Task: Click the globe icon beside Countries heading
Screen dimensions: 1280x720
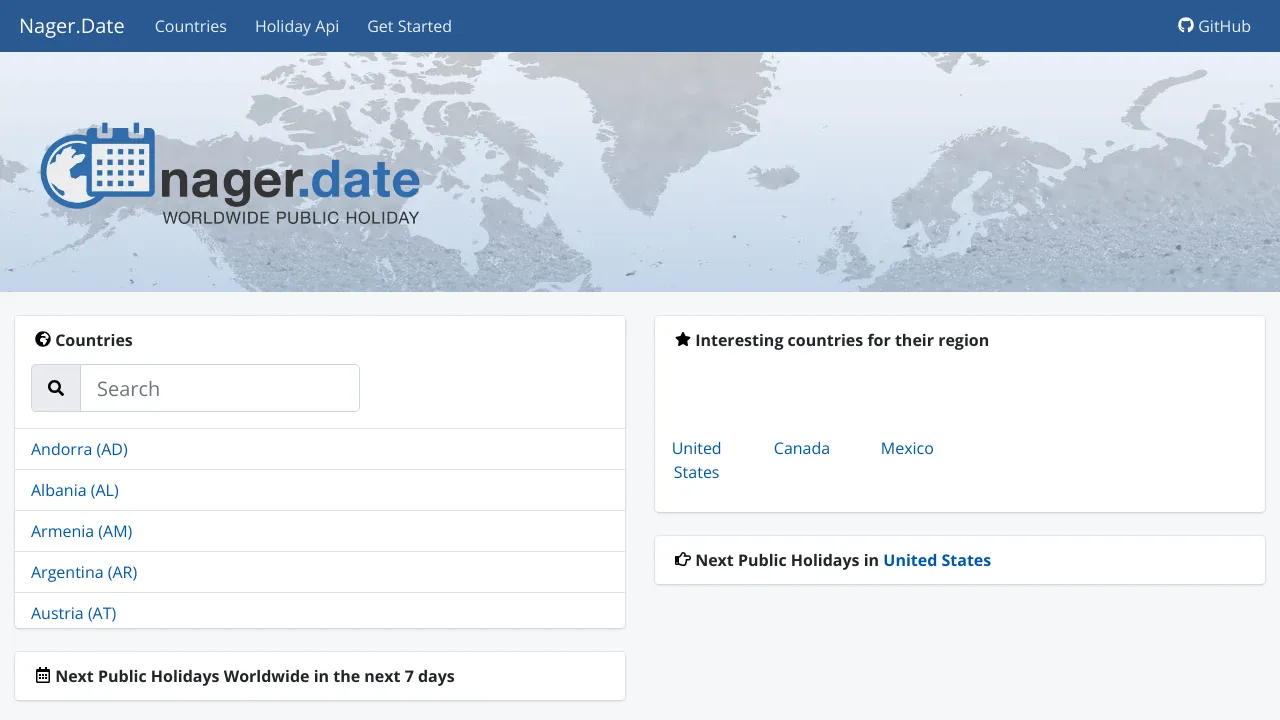Action: pyautogui.click(x=43, y=340)
